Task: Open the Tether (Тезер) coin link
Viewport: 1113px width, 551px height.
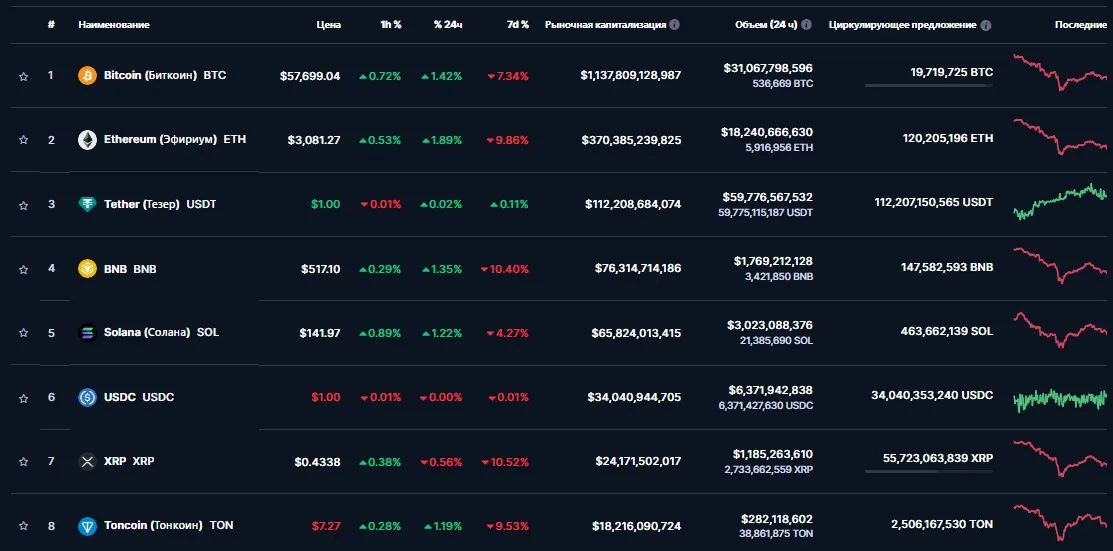Action: pyautogui.click(x=141, y=204)
